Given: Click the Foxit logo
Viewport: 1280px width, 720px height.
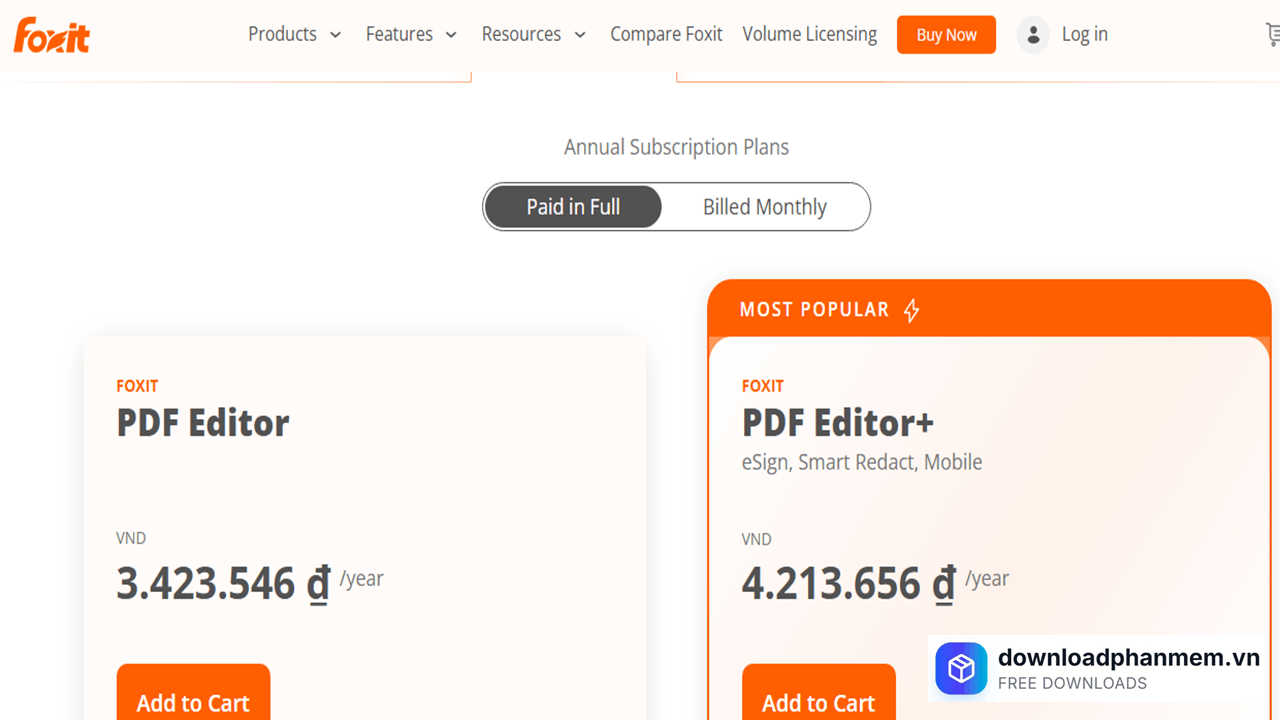Looking at the screenshot, I should (x=52, y=35).
